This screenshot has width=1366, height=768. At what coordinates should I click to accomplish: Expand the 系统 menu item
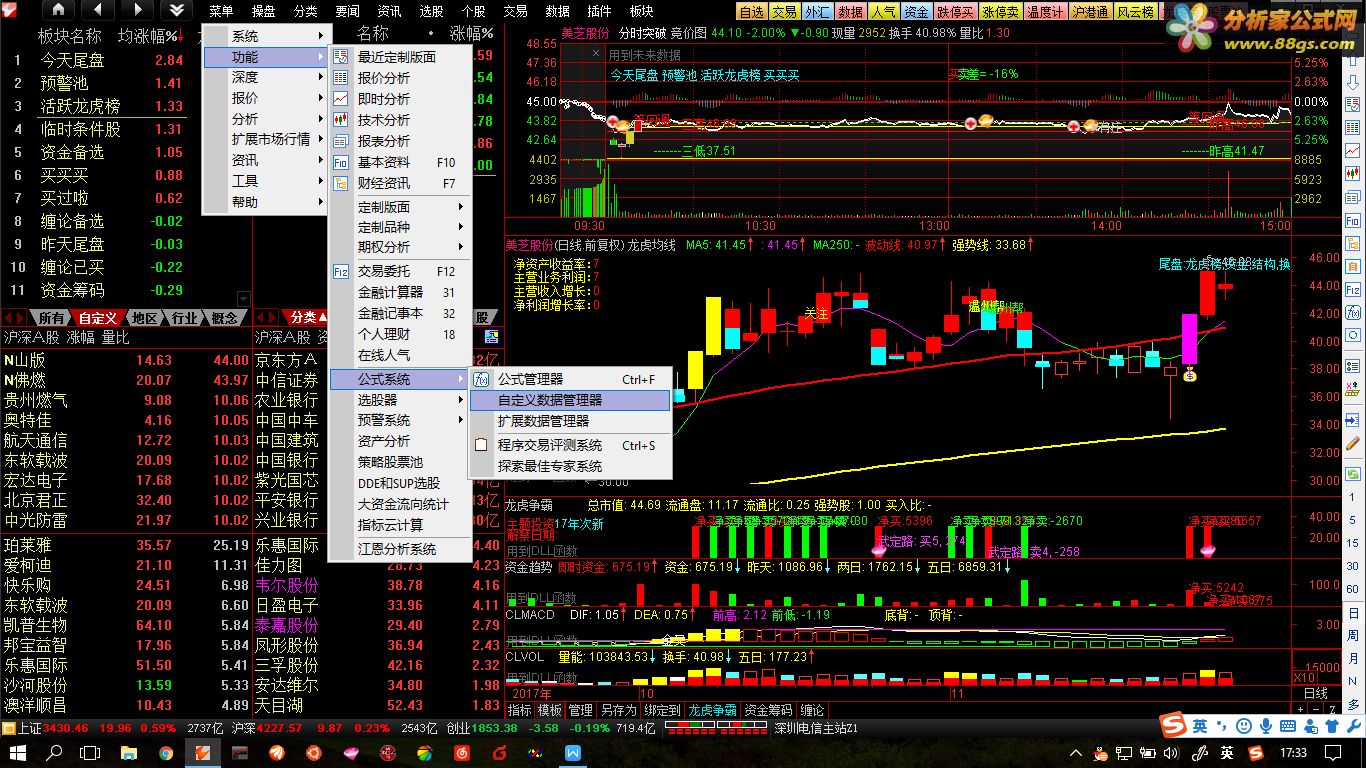(265, 36)
